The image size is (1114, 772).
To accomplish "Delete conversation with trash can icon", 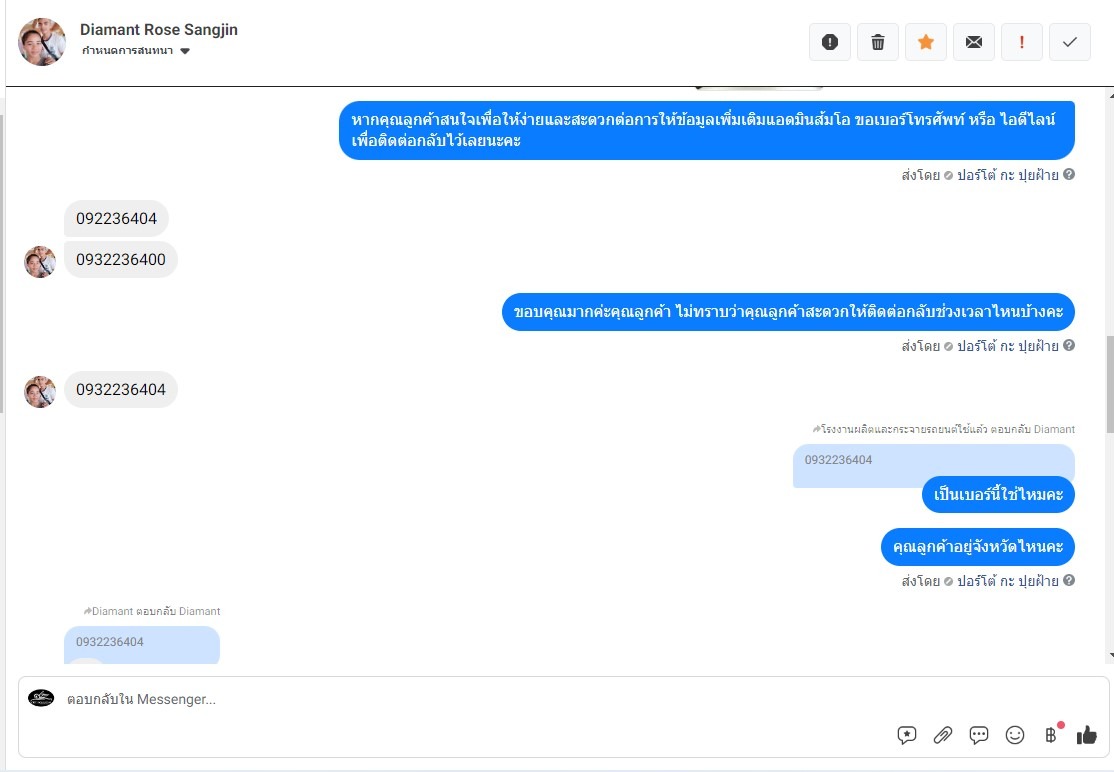I will 877,42.
